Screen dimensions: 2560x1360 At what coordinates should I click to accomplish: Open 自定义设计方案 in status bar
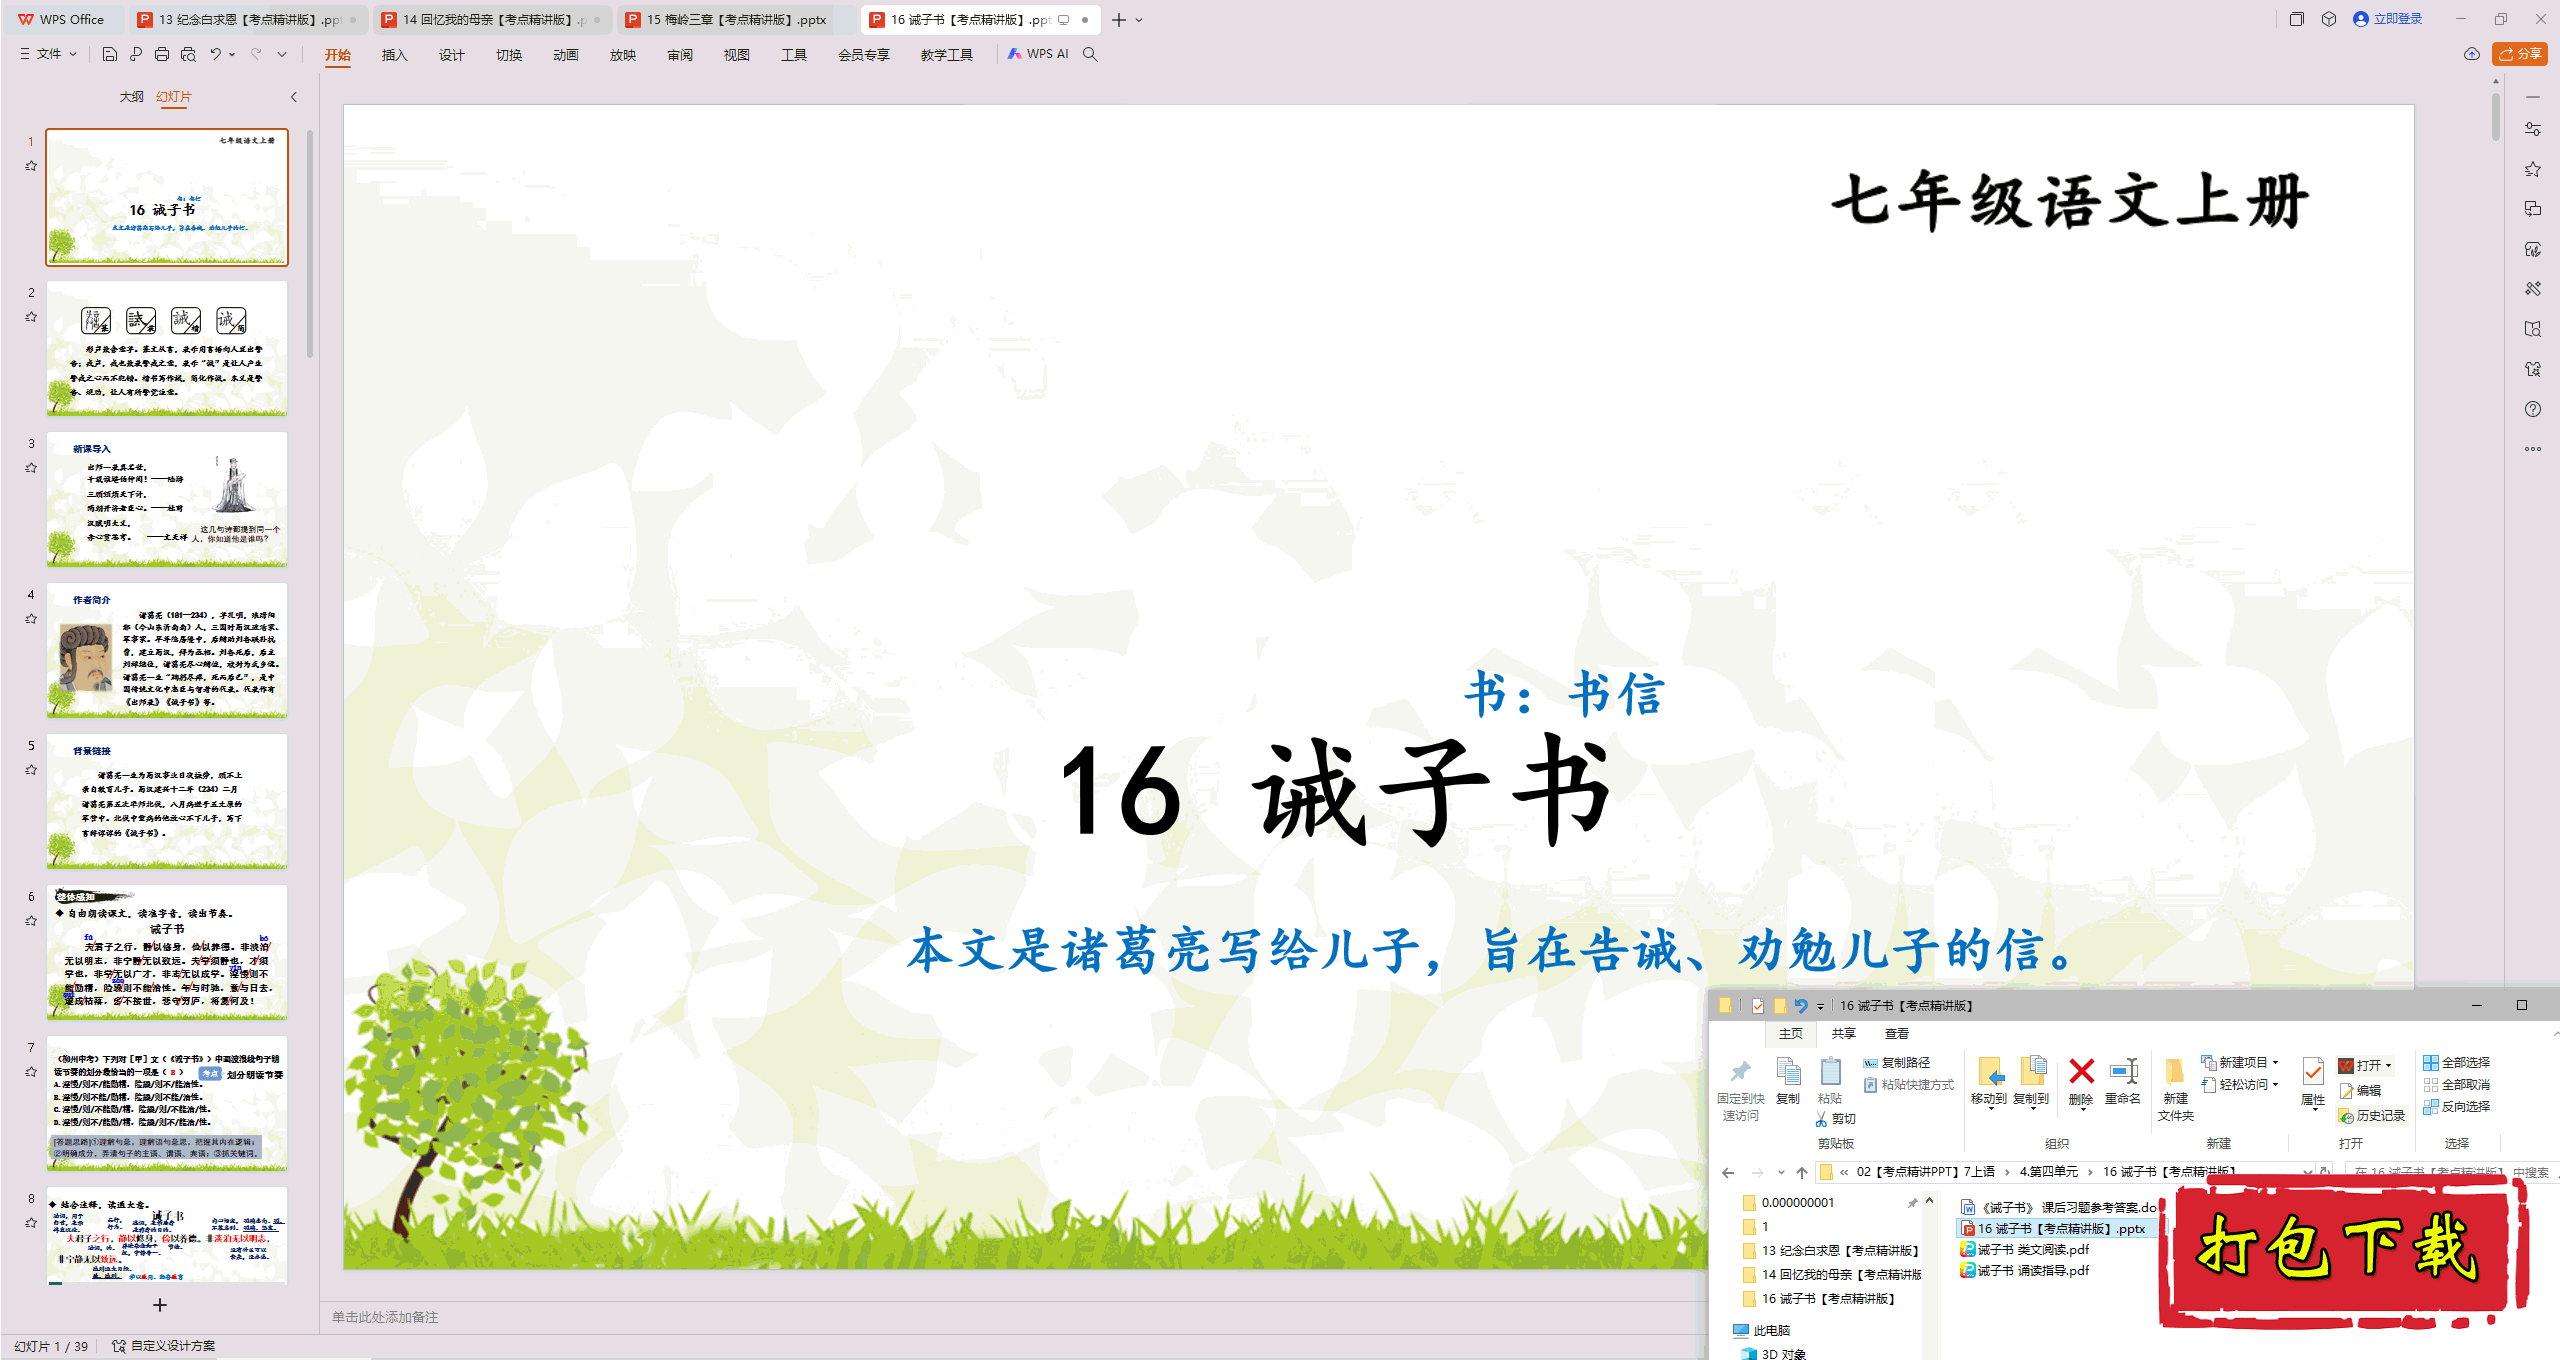(163, 1346)
